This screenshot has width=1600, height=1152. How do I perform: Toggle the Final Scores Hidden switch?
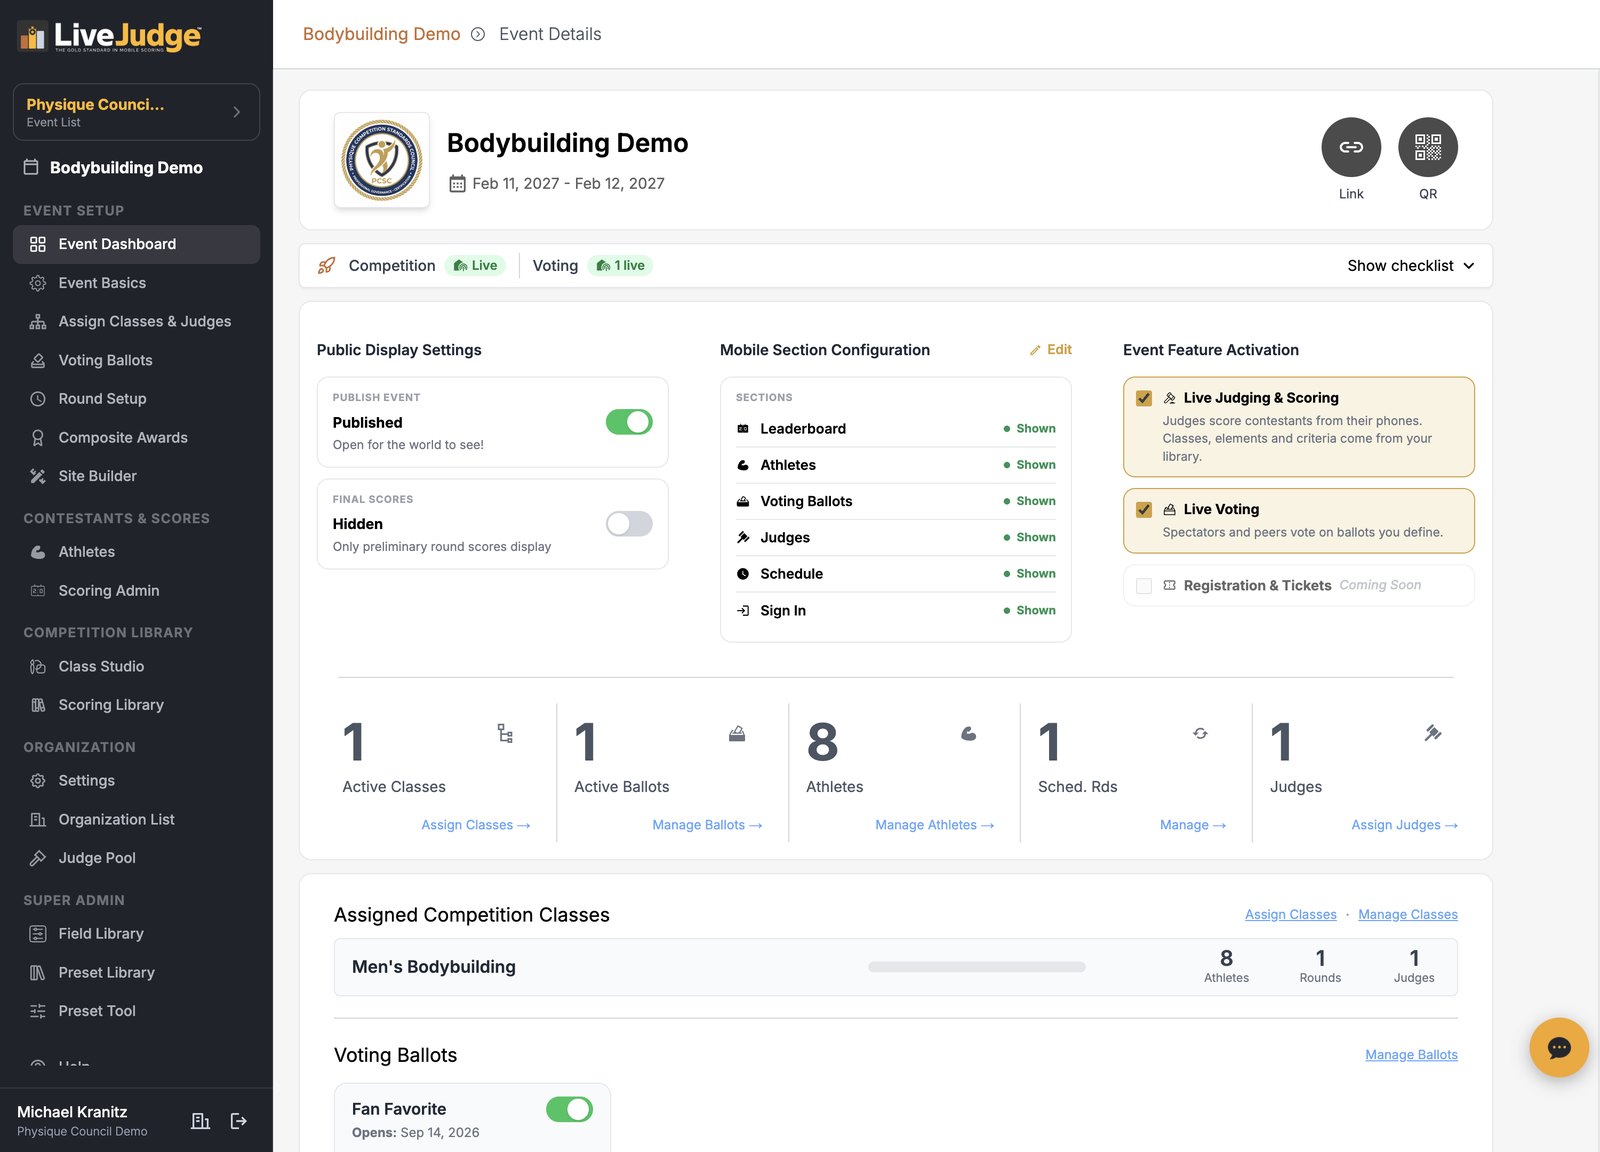point(629,524)
